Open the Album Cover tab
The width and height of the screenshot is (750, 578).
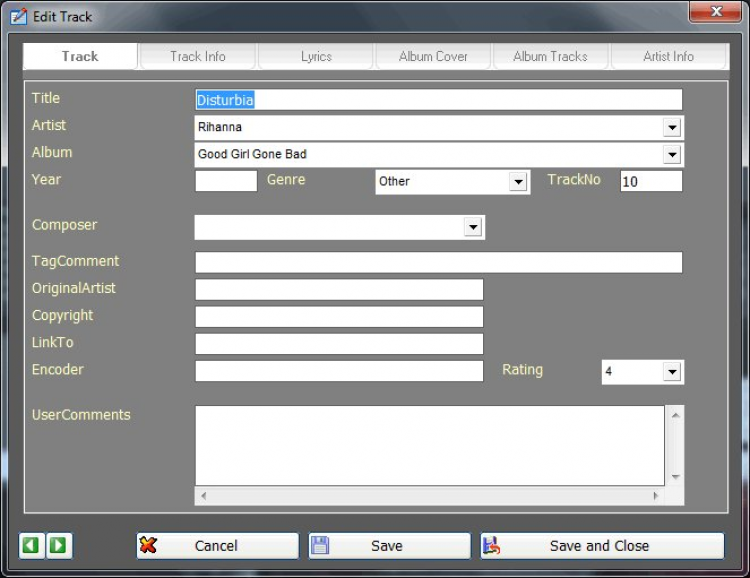[x=433, y=56]
